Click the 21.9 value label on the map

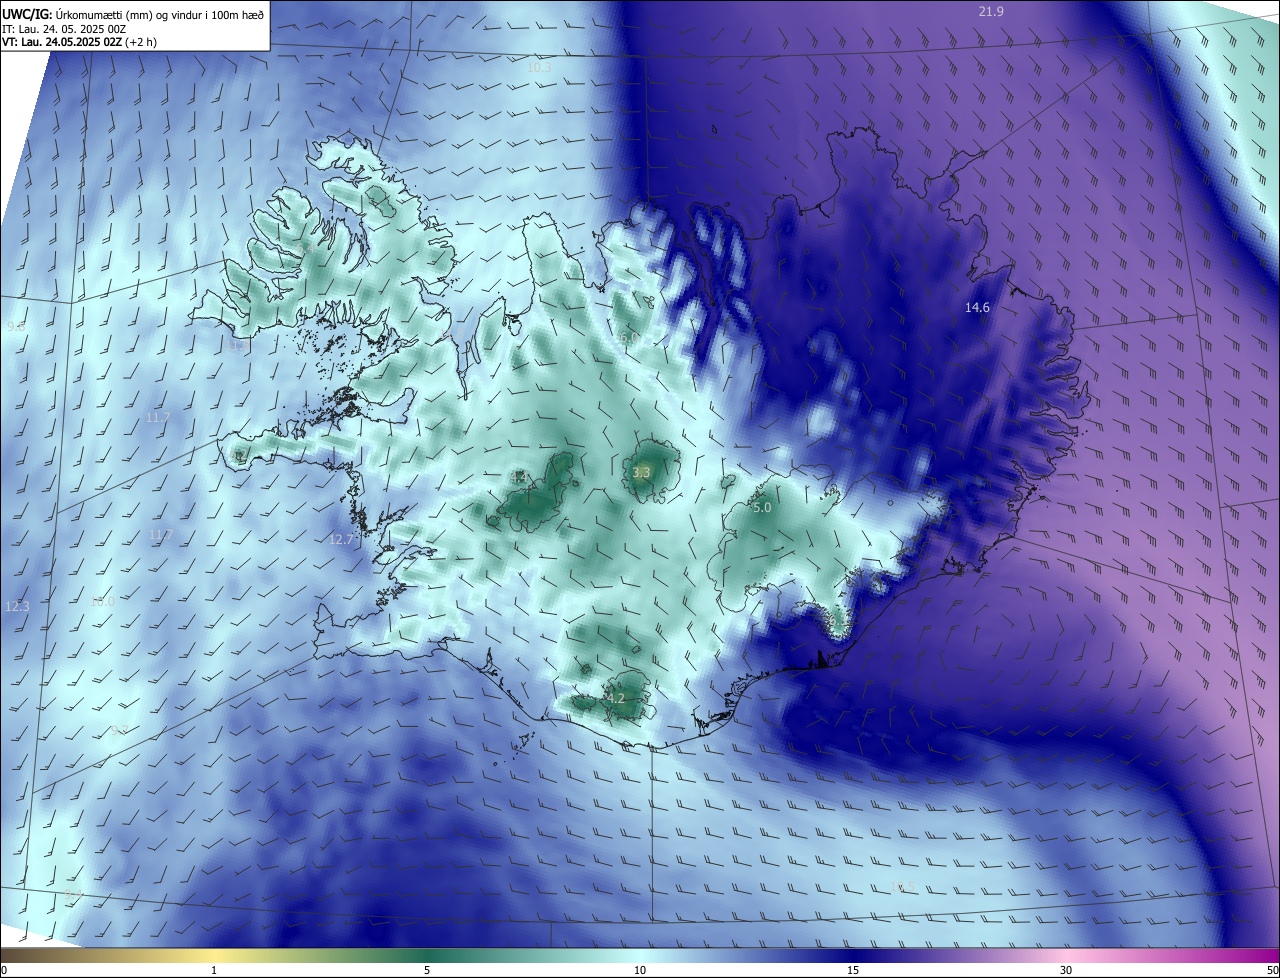click(991, 11)
